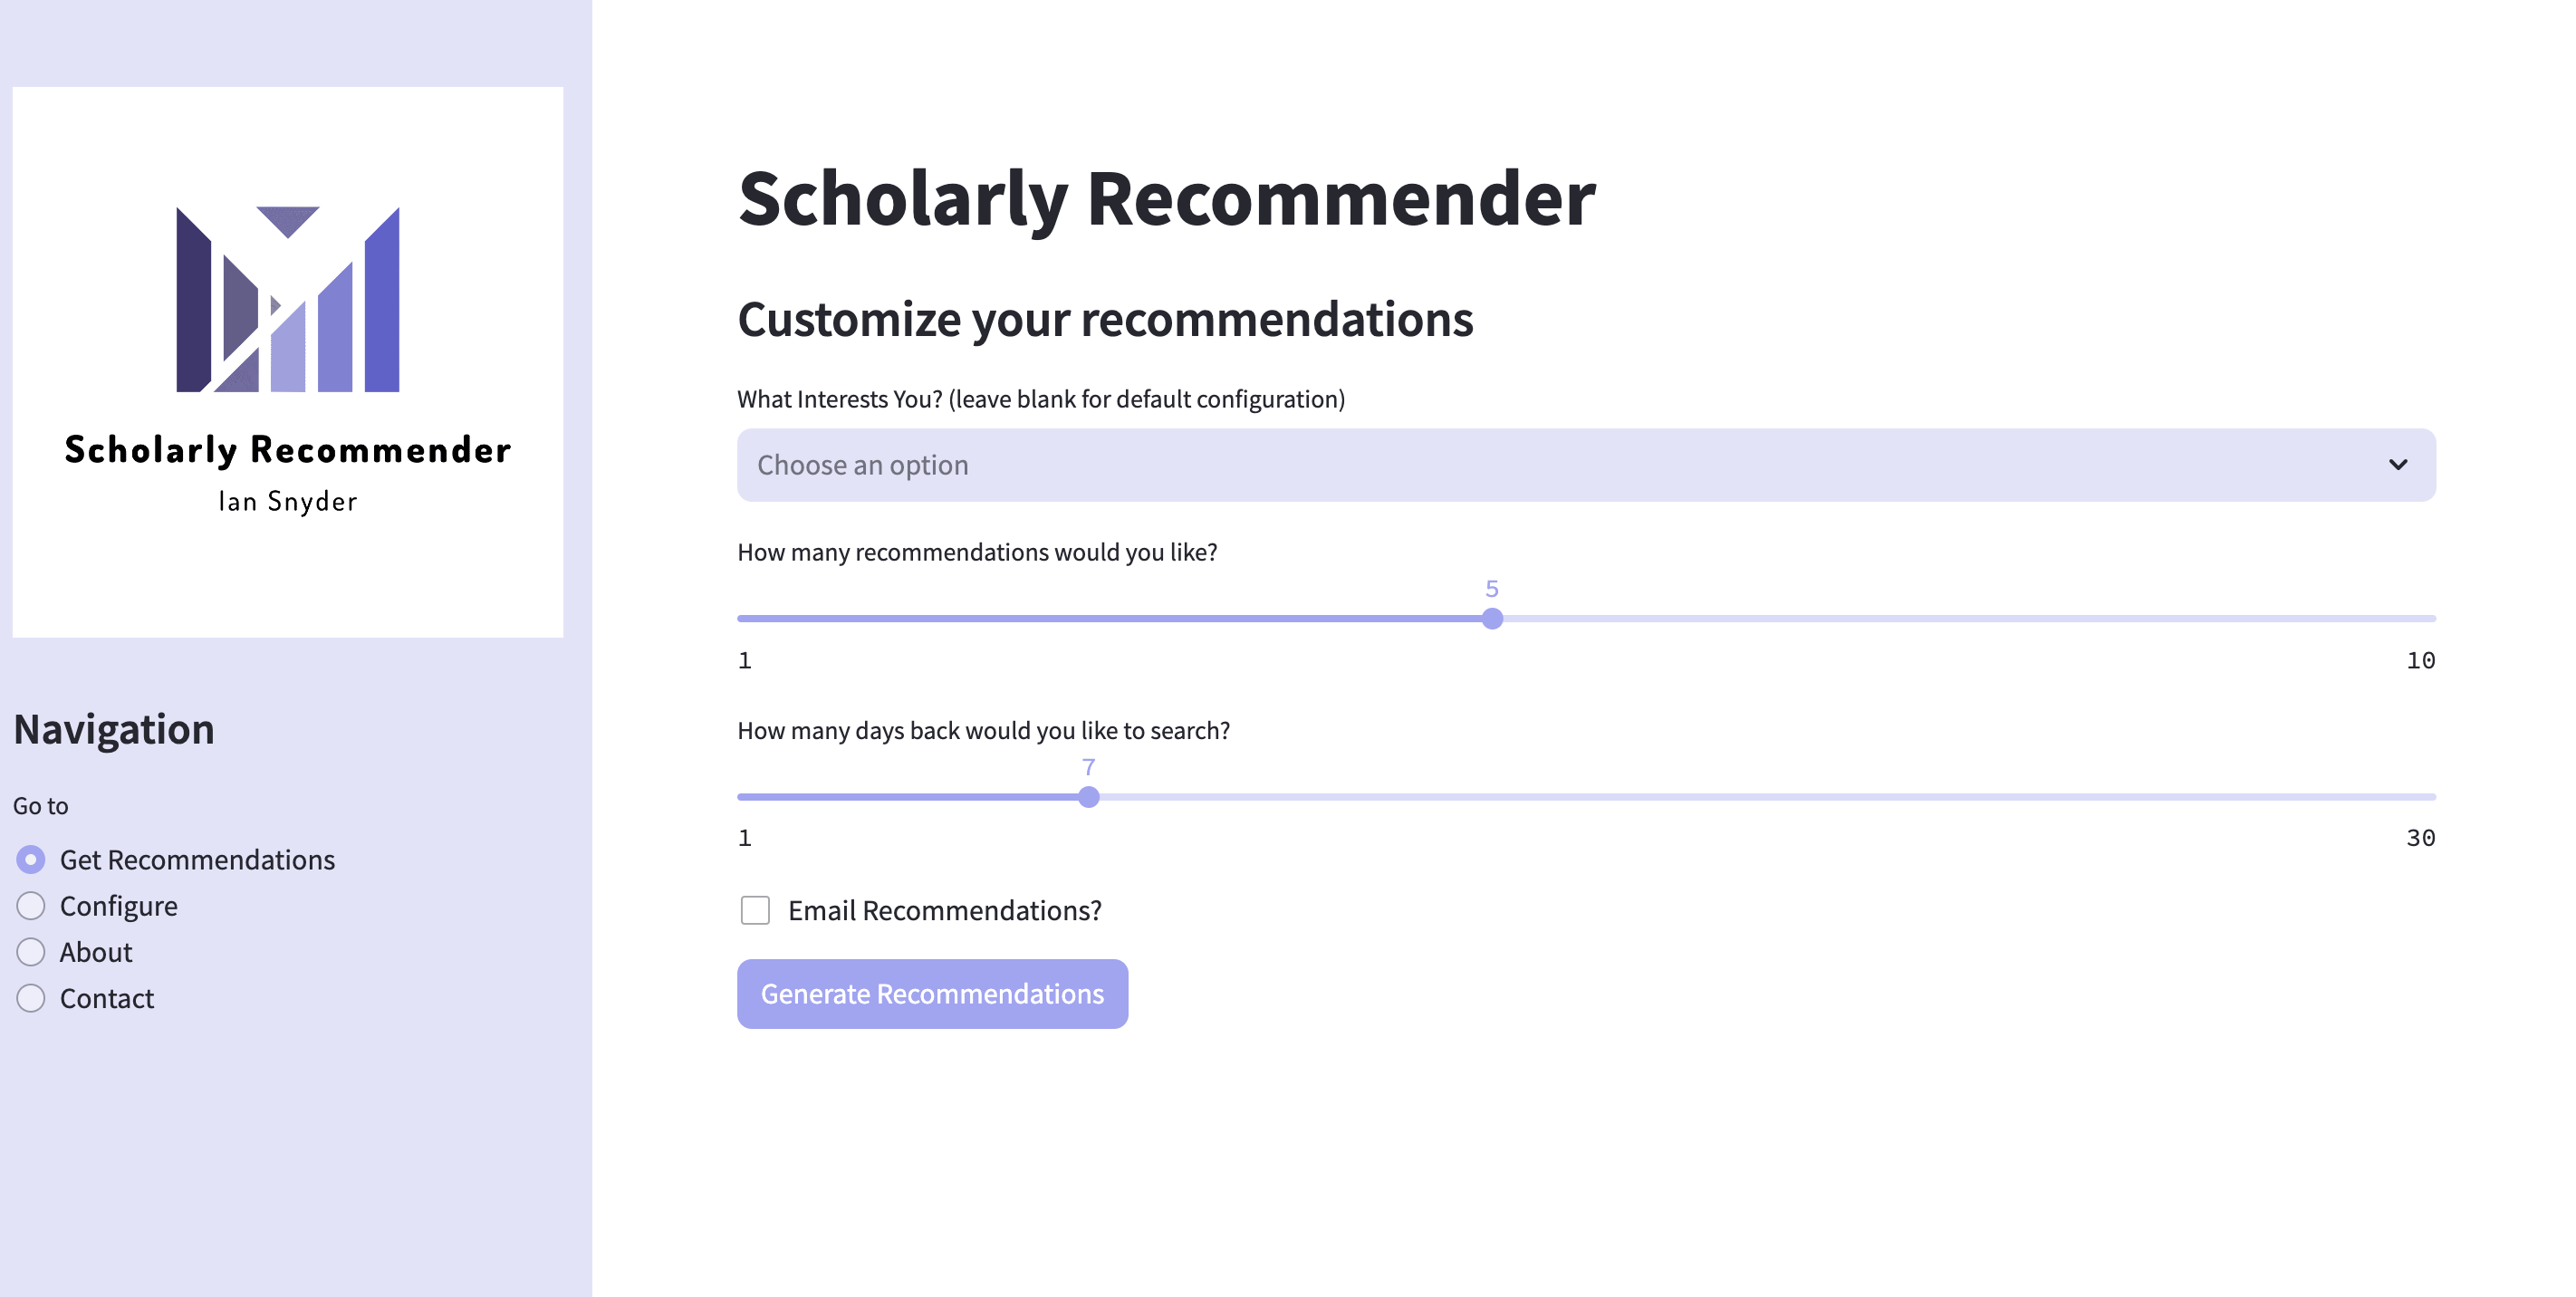2576x1297 pixels.
Task: Enable the Email Recommendations checkbox
Action: click(x=755, y=910)
